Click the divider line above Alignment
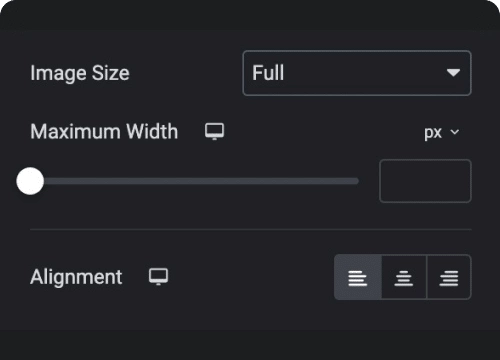Screen dimensions: 500x360 pos(251,229)
